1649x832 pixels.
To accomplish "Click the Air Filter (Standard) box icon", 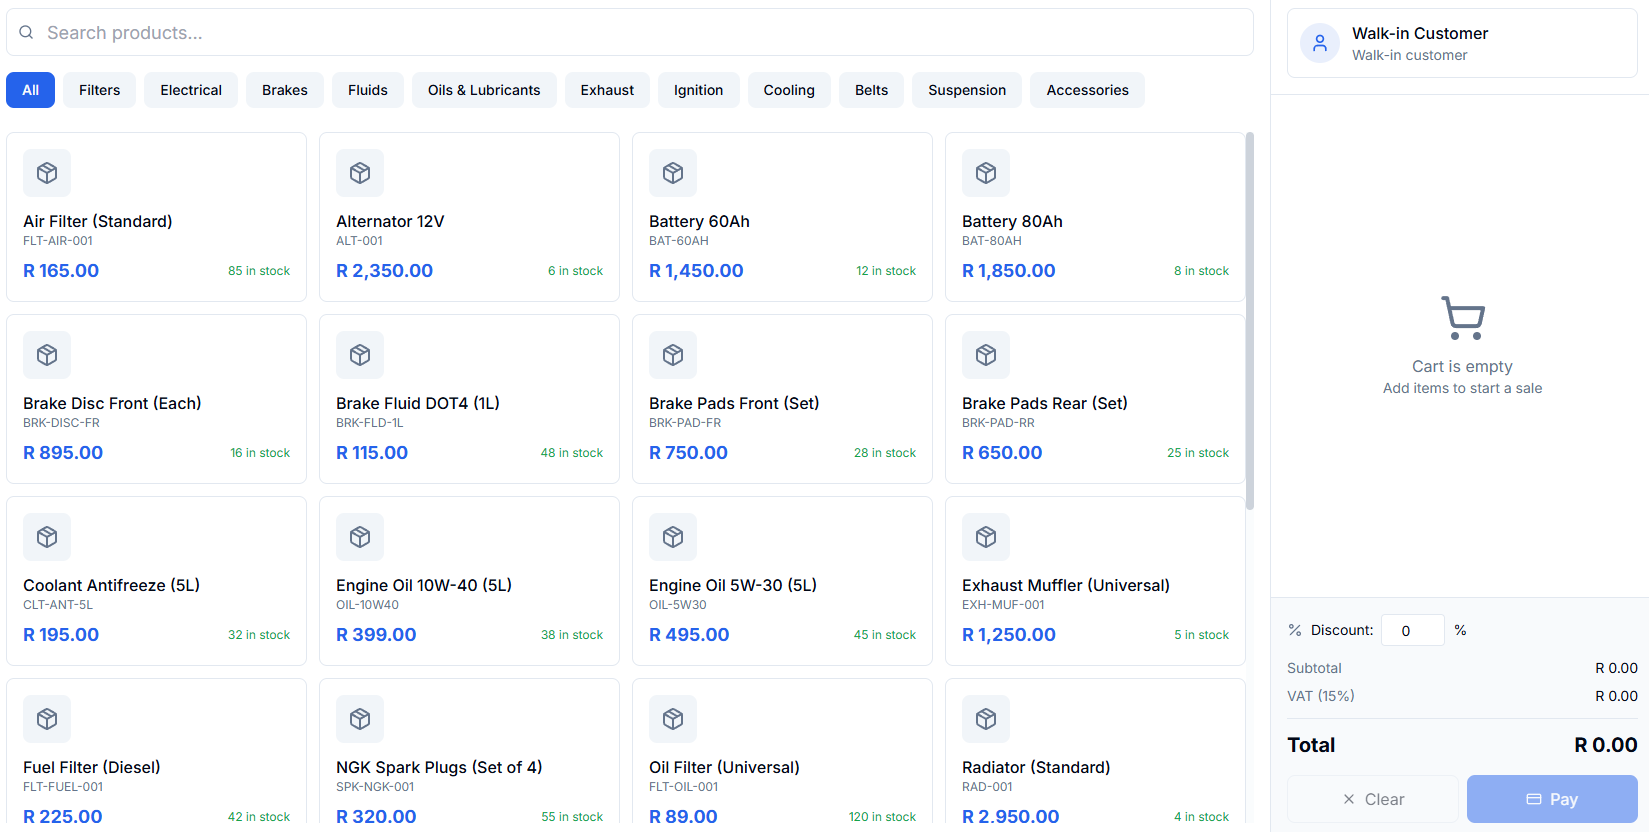I will click(47, 173).
